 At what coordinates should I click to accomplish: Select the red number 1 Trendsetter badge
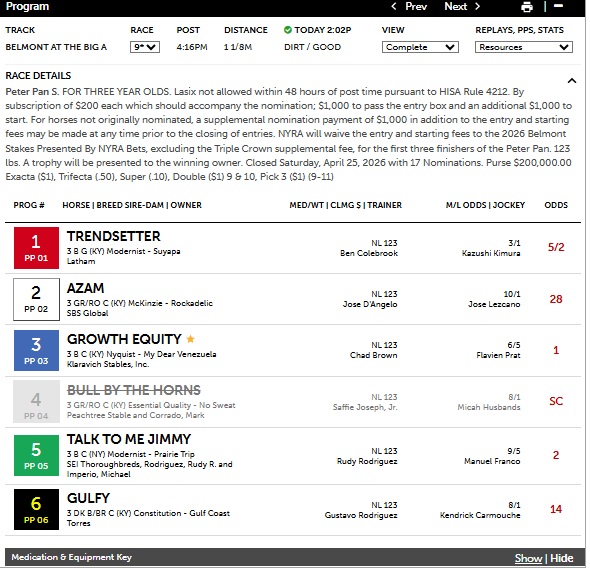[x=36, y=248]
